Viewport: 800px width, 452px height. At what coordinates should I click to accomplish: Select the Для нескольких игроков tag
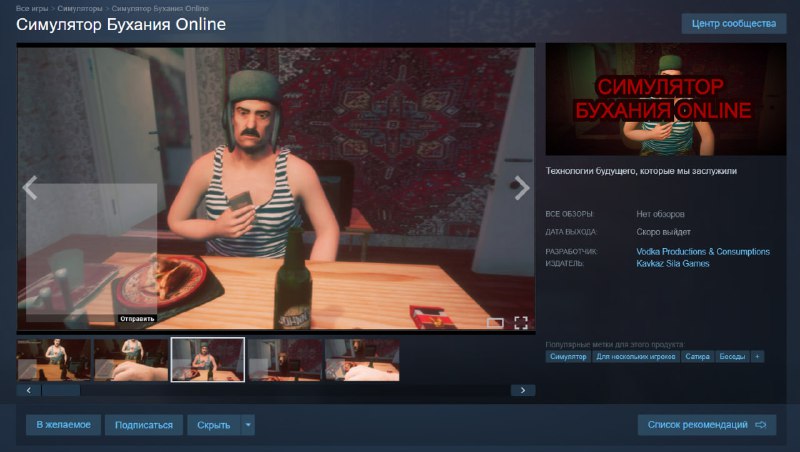click(x=636, y=357)
